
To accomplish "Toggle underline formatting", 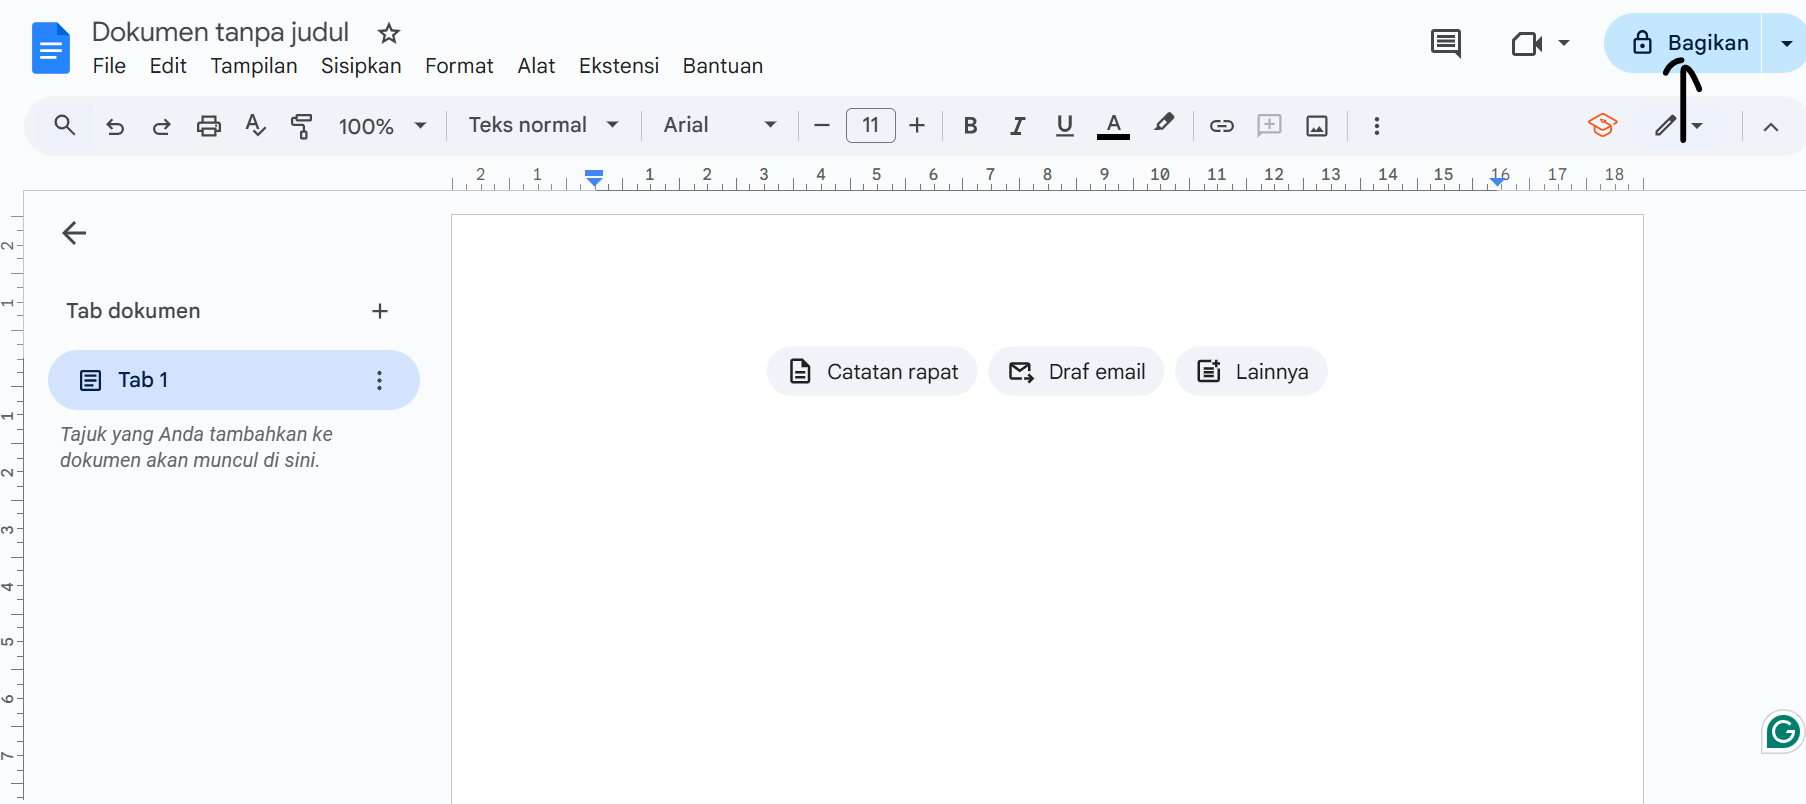I will point(1064,126).
